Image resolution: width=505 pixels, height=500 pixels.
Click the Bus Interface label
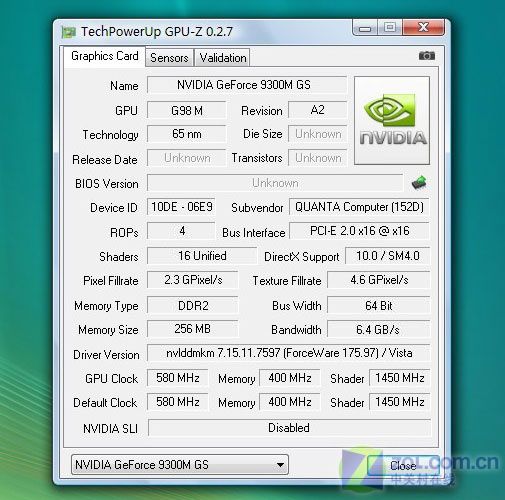(x=254, y=233)
